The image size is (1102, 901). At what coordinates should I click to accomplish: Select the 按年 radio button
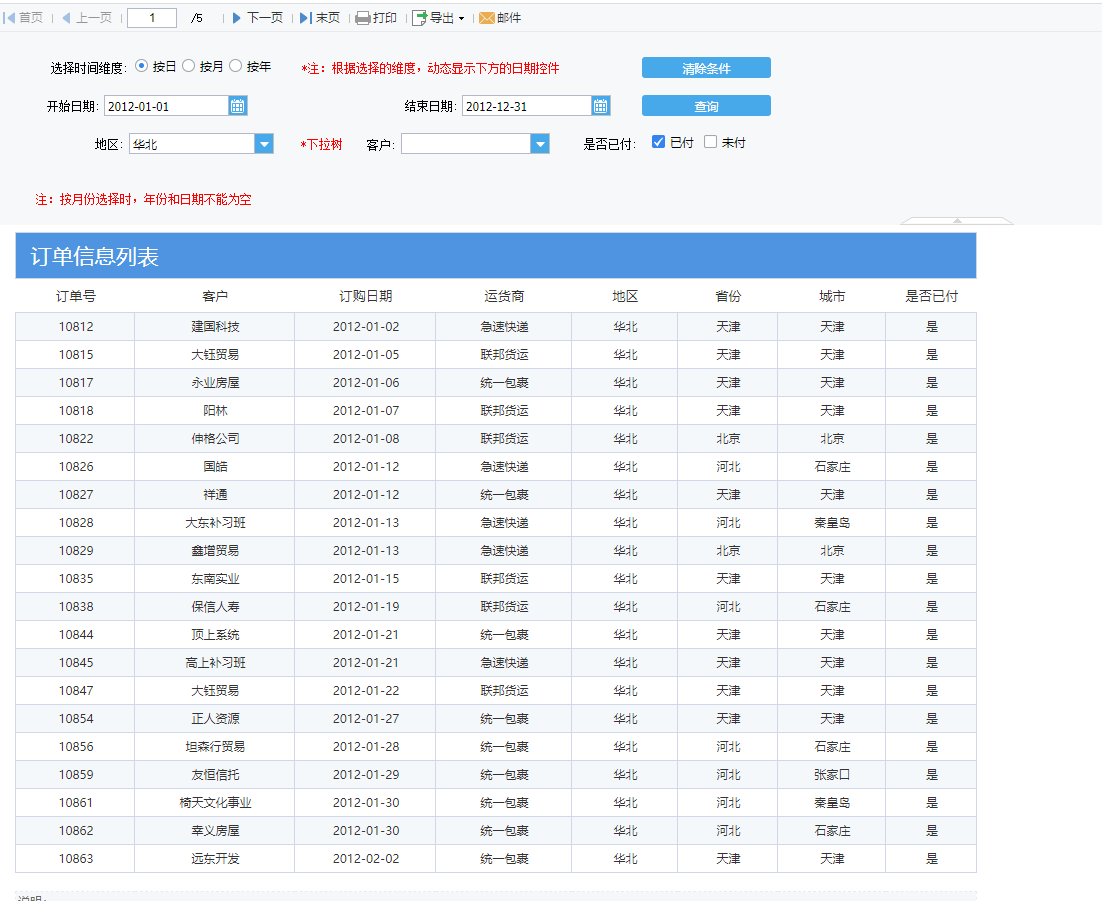point(235,66)
